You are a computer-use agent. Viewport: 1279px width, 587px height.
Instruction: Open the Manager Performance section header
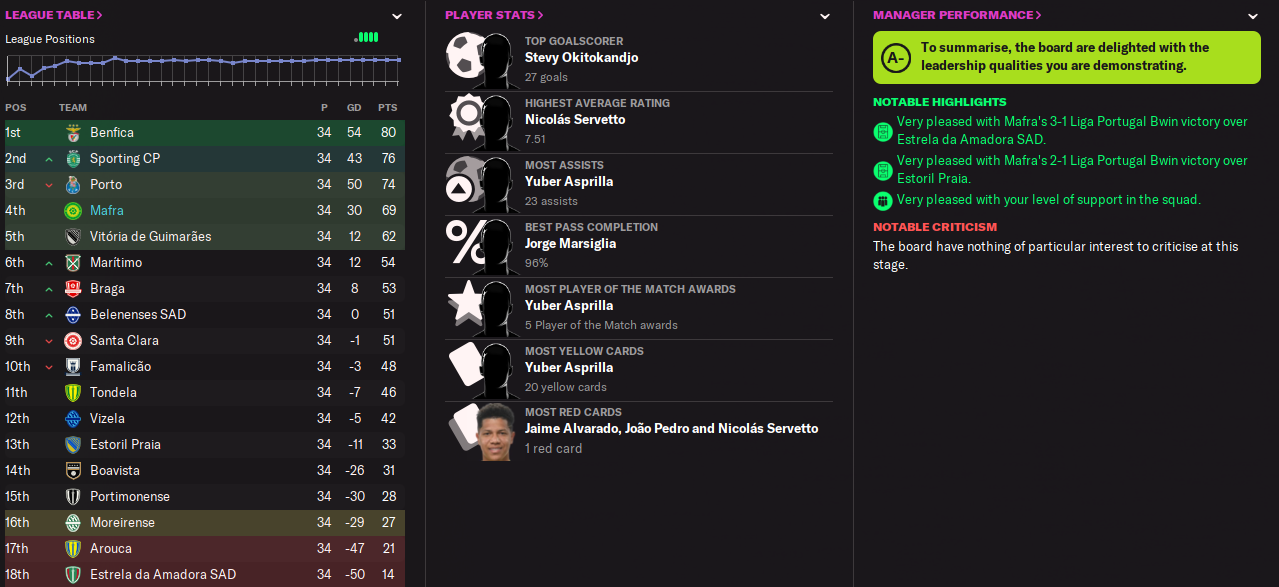pyautogui.click(x=957, y=15)
